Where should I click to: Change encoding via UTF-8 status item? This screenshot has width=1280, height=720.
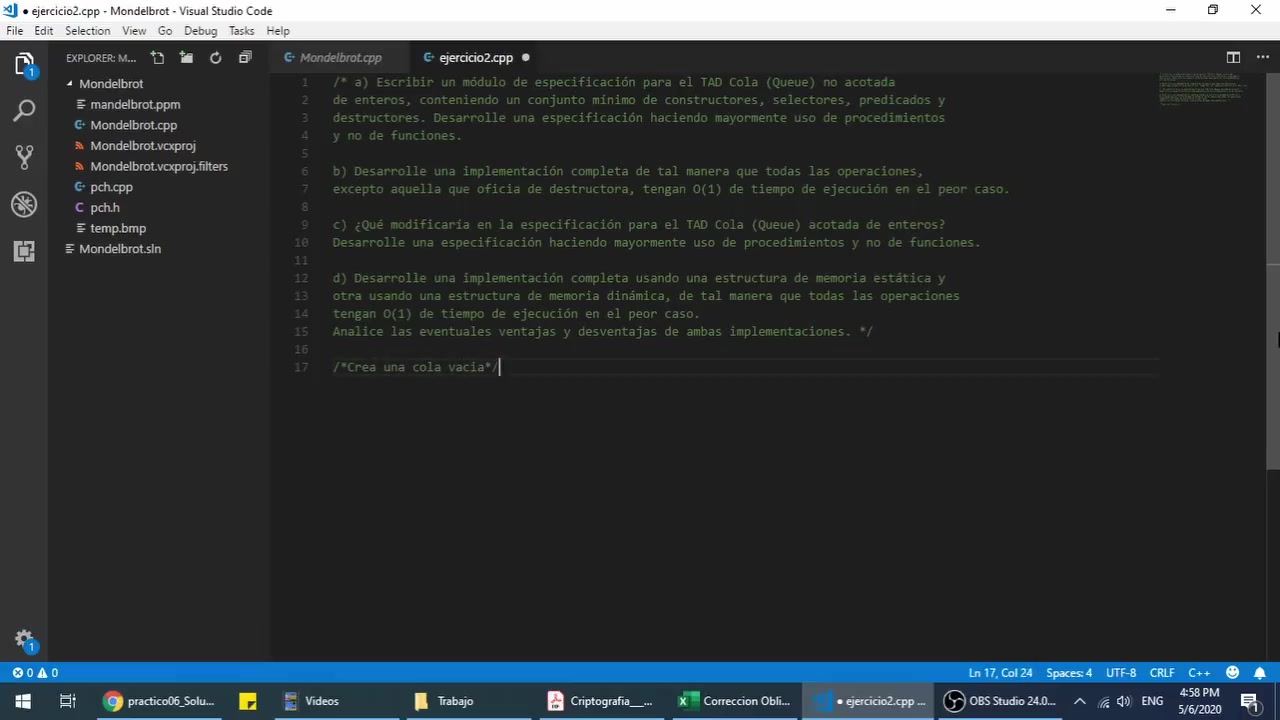tap(1121, 673)
